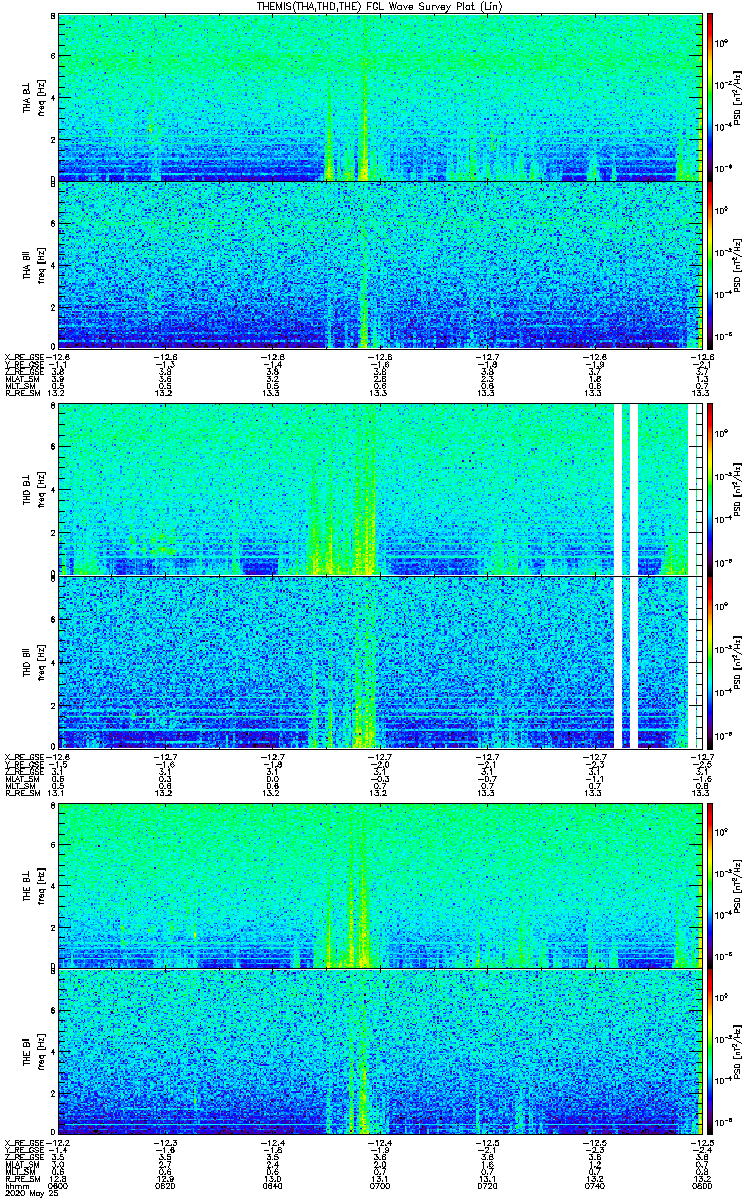
Task: Click the 0720 time tick label
Action: point(487,1185)
